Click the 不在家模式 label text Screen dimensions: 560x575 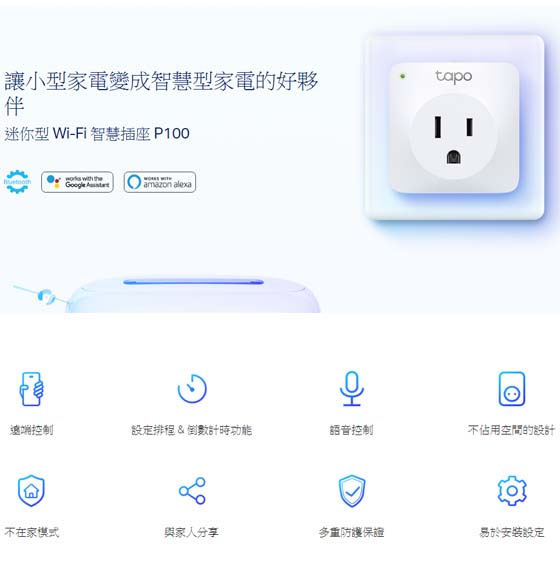point(32,532)
